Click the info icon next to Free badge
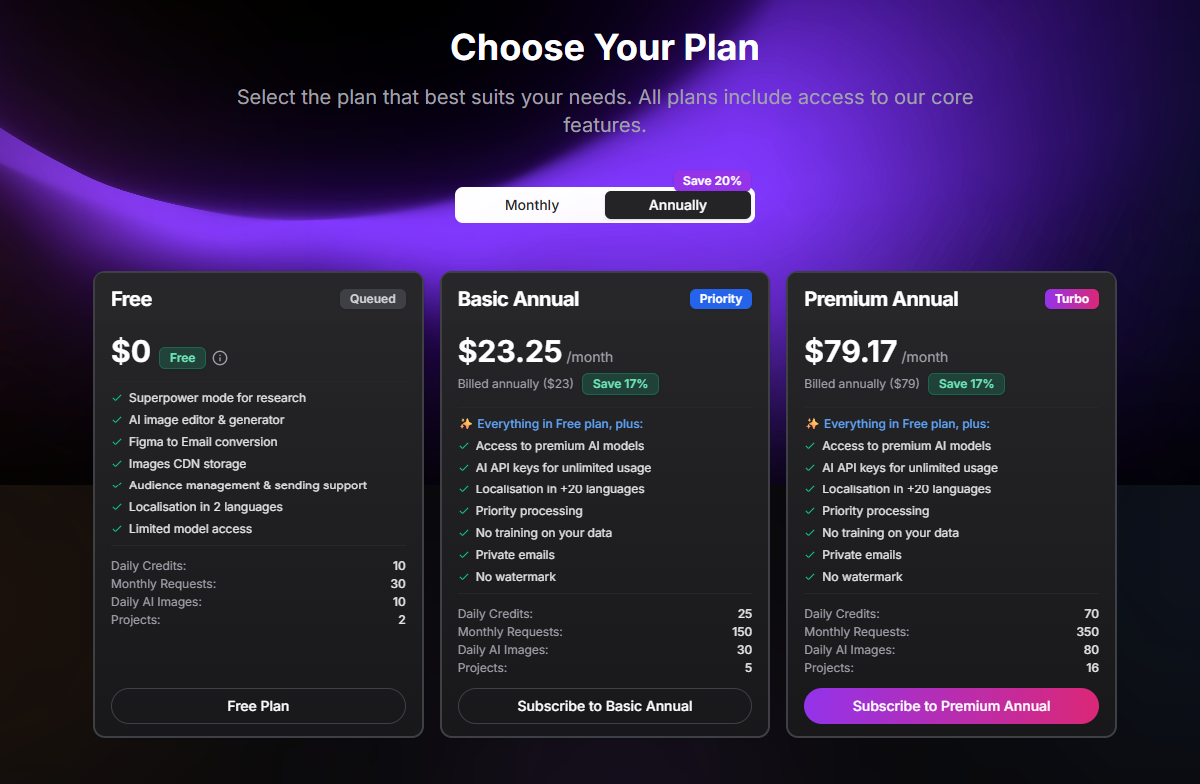 click(221, 358)
